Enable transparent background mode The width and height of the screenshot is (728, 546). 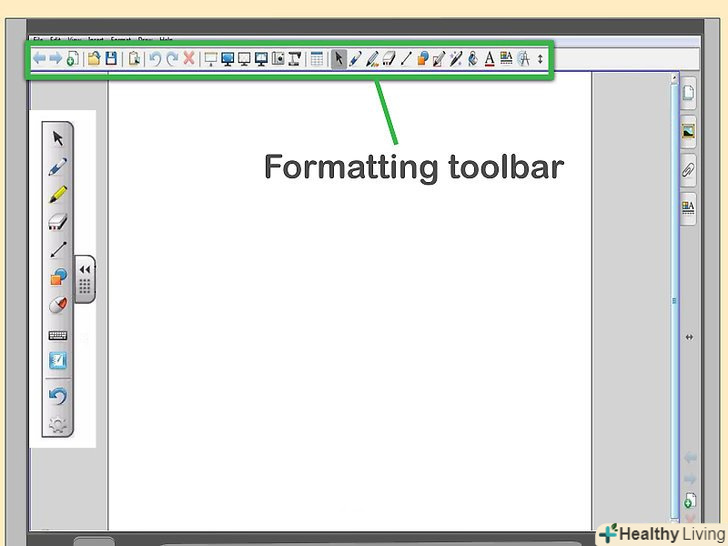[244, 59]
